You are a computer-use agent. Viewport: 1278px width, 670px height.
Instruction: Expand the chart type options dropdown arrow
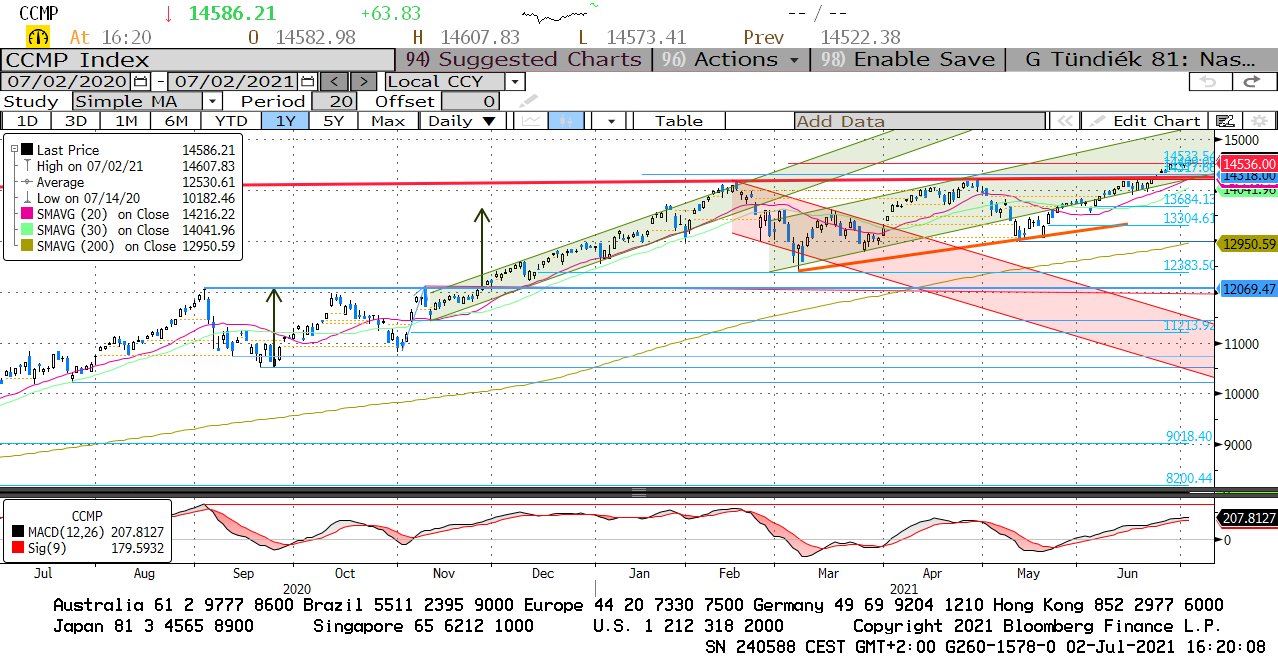pos(609,121)
